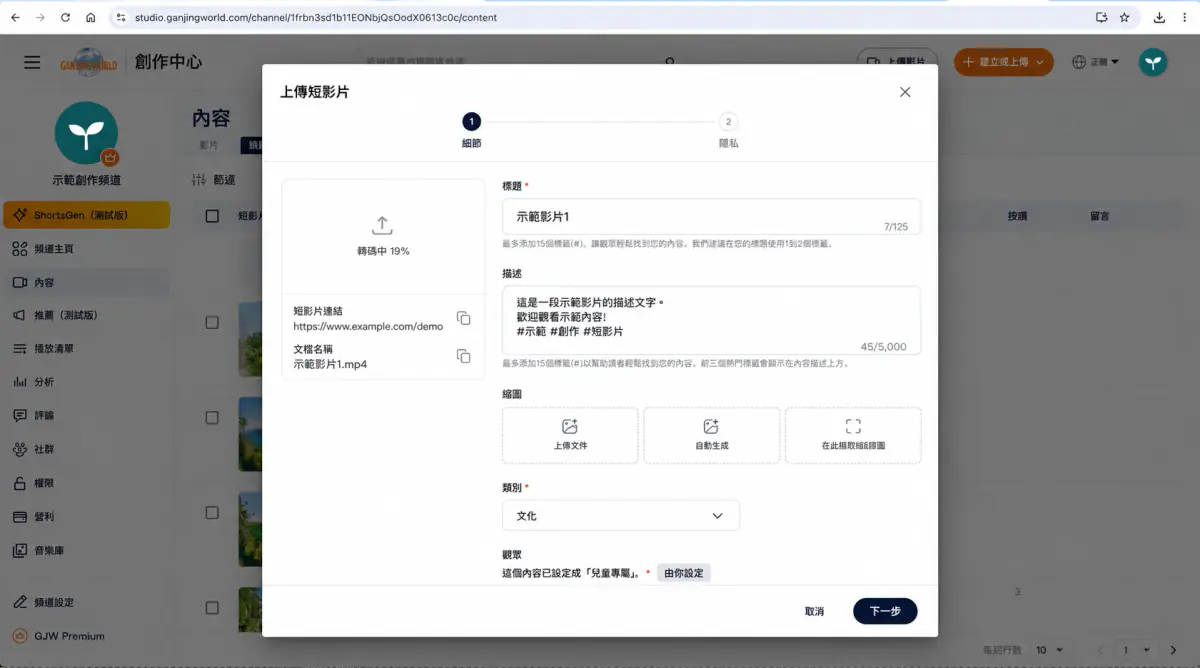This screenshot has width=1200, height=668.
Task: Click the browser back arrow
Action: 15,17
